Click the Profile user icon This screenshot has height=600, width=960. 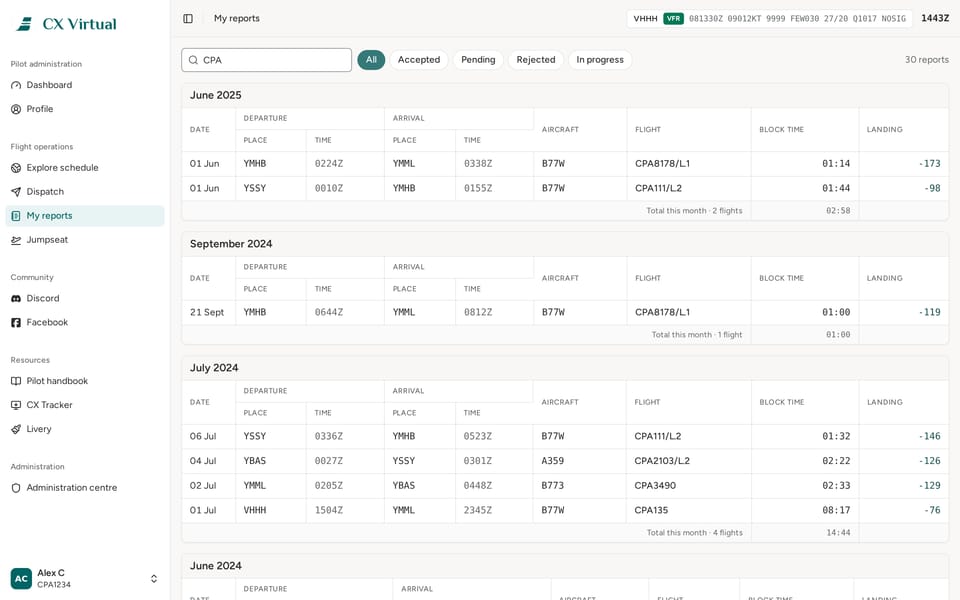click(x=16, y=109)
